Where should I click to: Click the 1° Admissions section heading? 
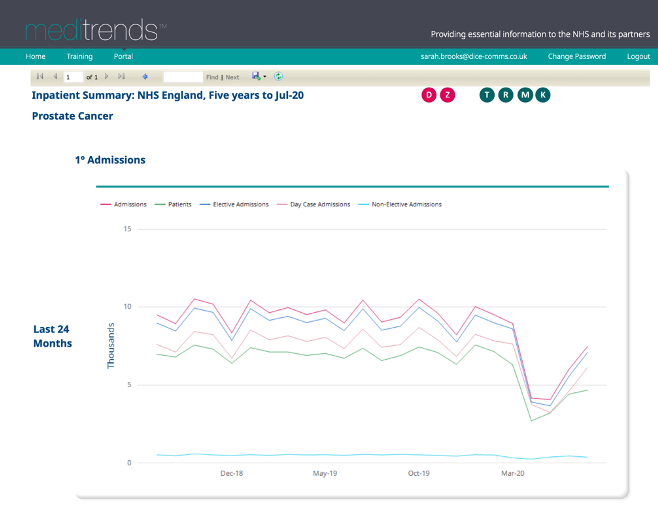(x=110, y=160)
